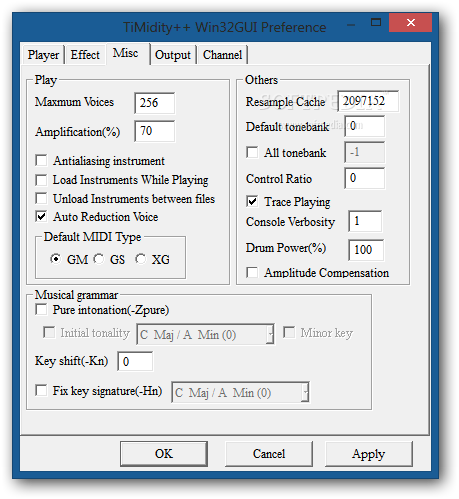Viewport: 459px width, 499px height.
Task: Minimize the Preference window
Action: click(351, 24)
